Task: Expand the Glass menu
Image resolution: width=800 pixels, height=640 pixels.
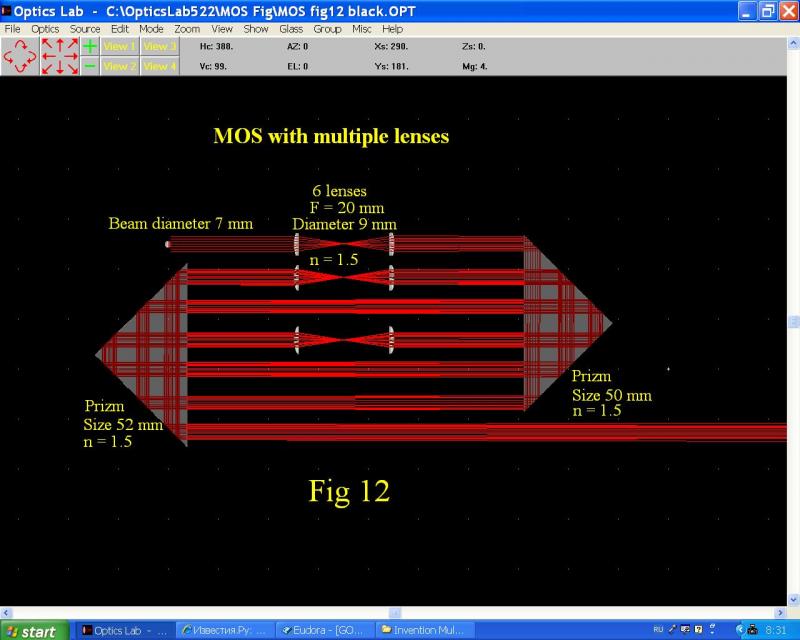Action: coord(291,29)
